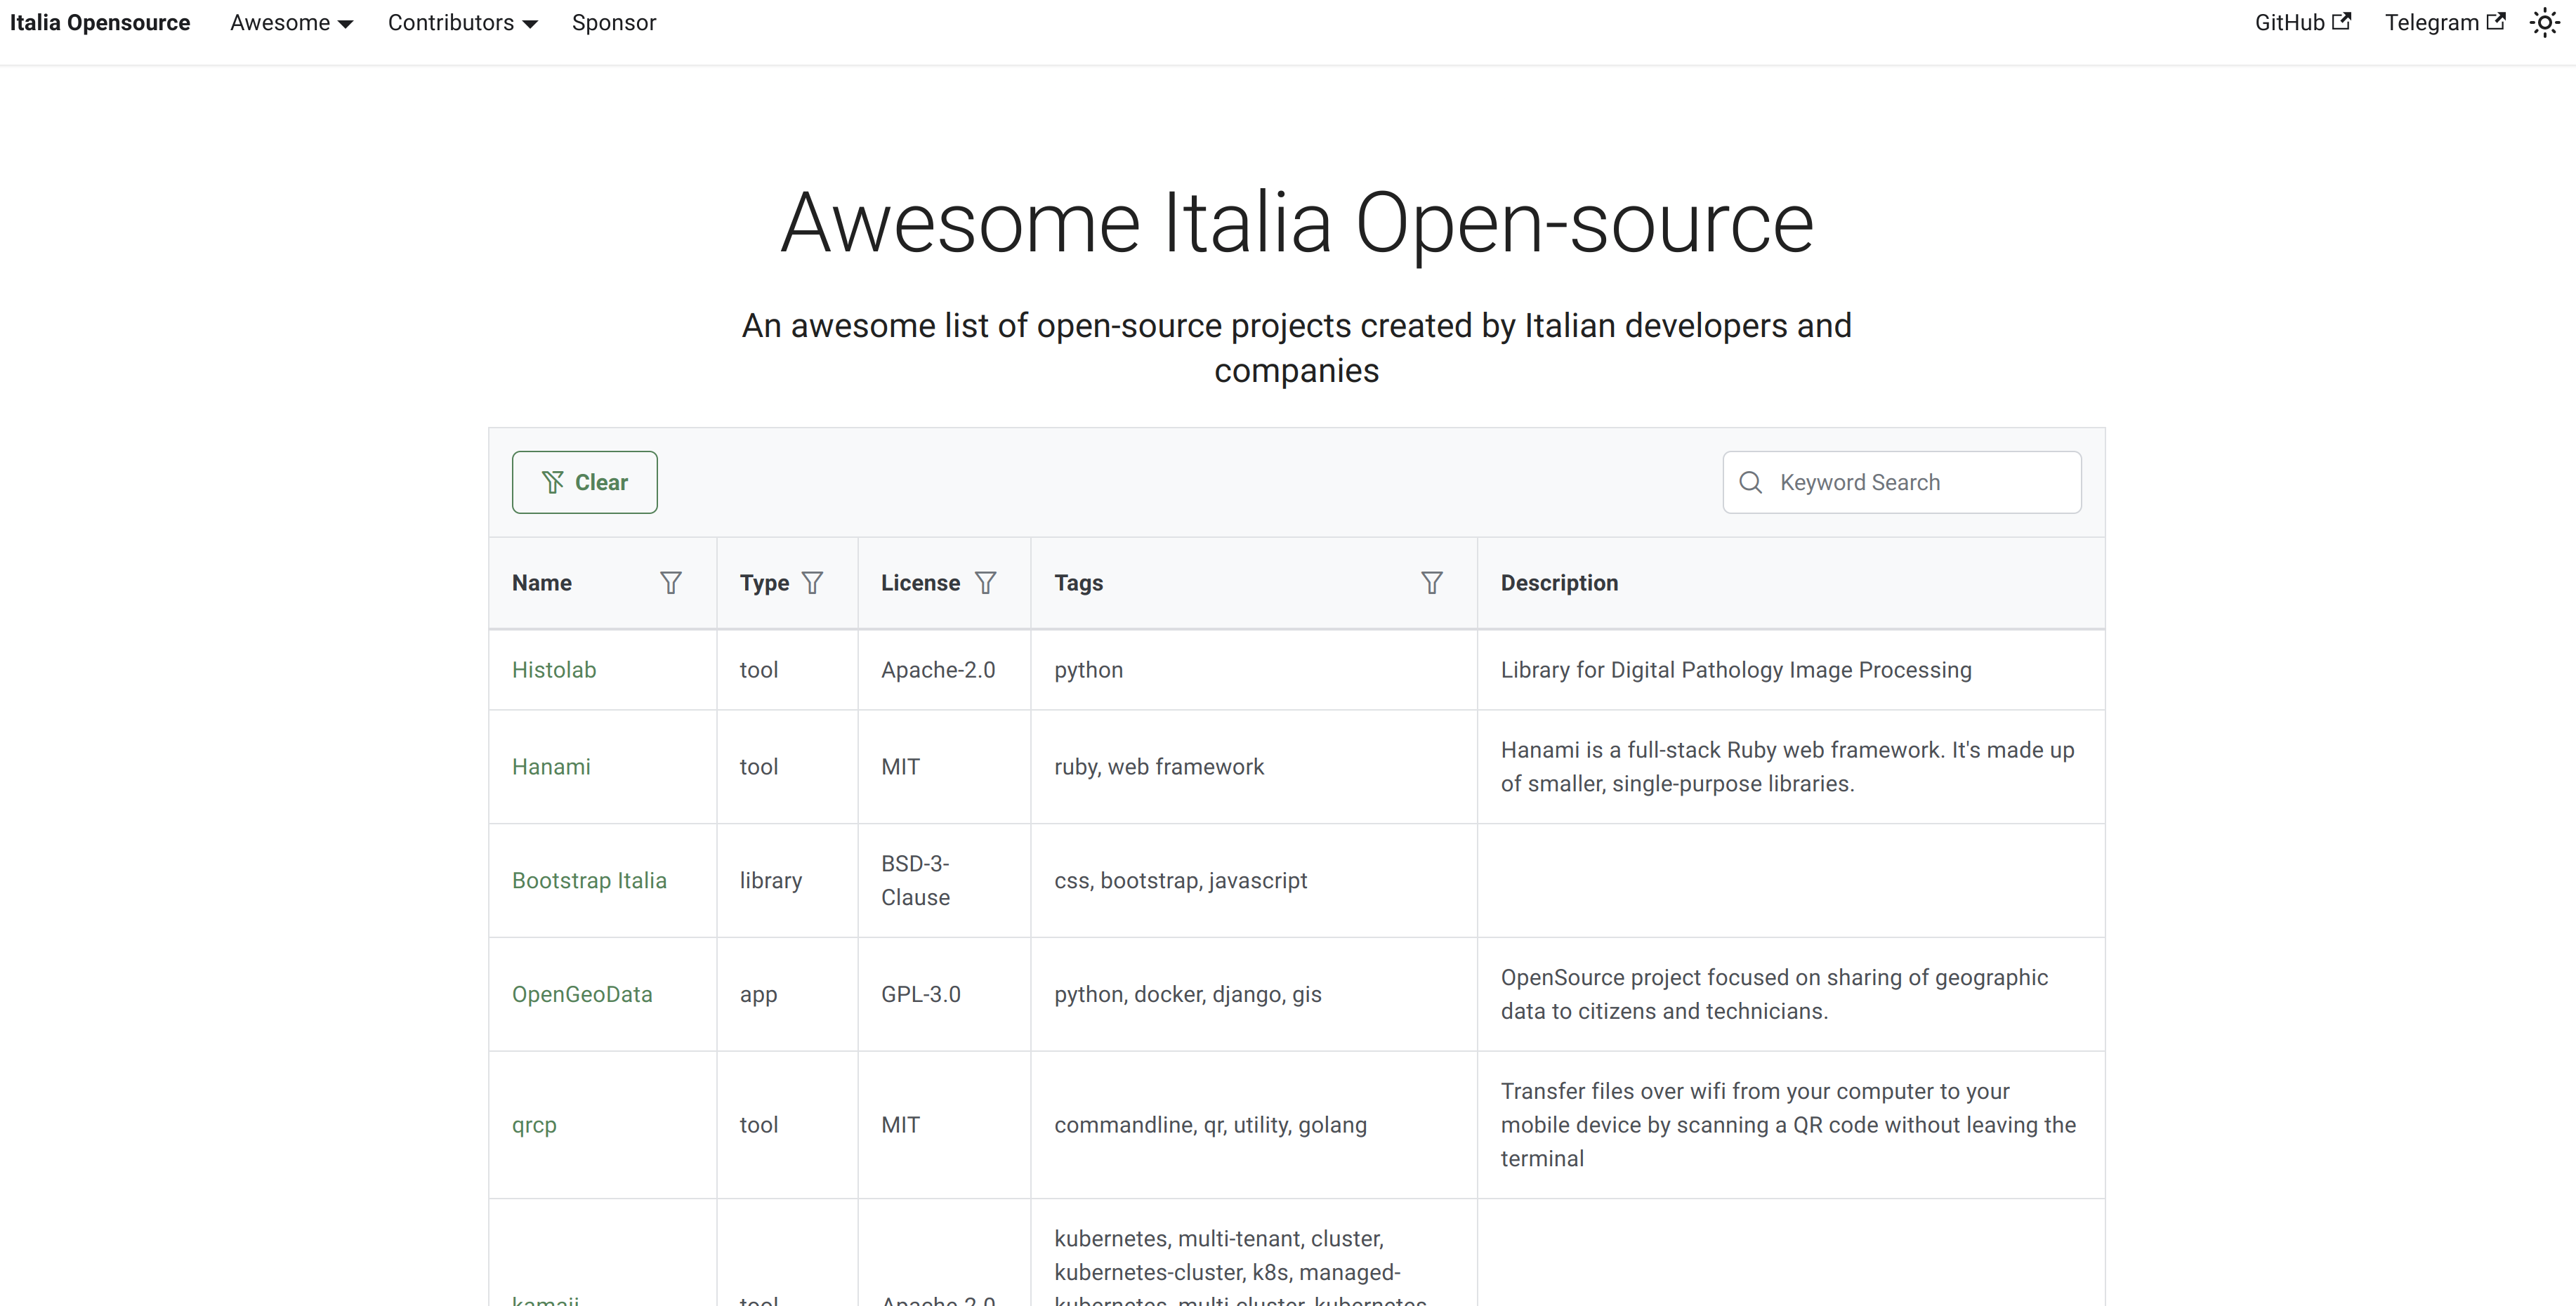Viewport: 2576px width, 1306px height.
Task: Click the Type column header text
Action: click(x=764, y=583)
